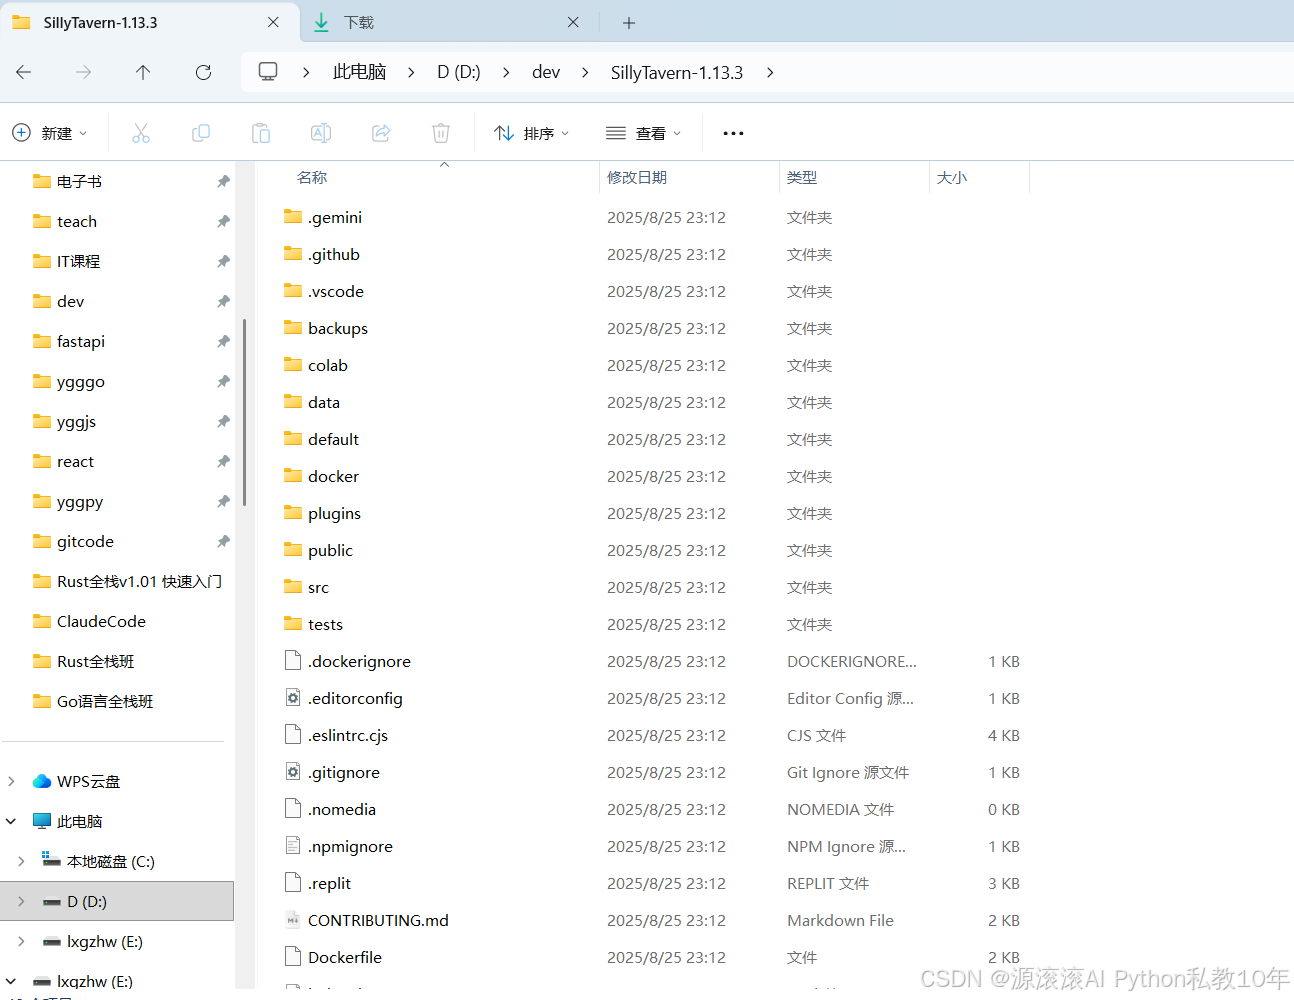This screenshot has width=1294, height=1000.
Task: Switch to the 下载 tab
Action: click(x=448, y=22)
